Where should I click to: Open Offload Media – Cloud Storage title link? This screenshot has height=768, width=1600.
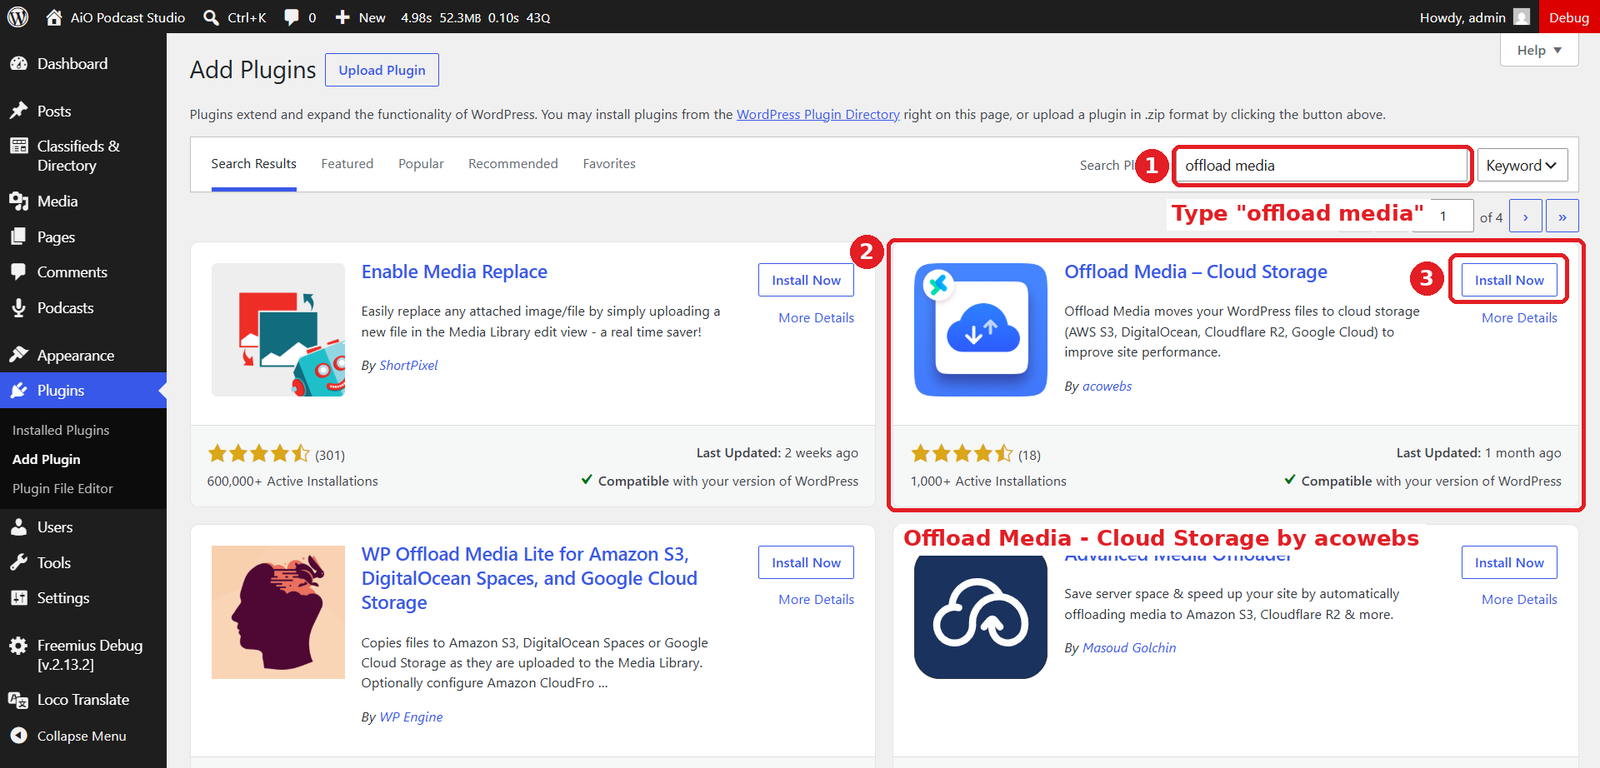pyautogui.click(x=1196, y=272)
